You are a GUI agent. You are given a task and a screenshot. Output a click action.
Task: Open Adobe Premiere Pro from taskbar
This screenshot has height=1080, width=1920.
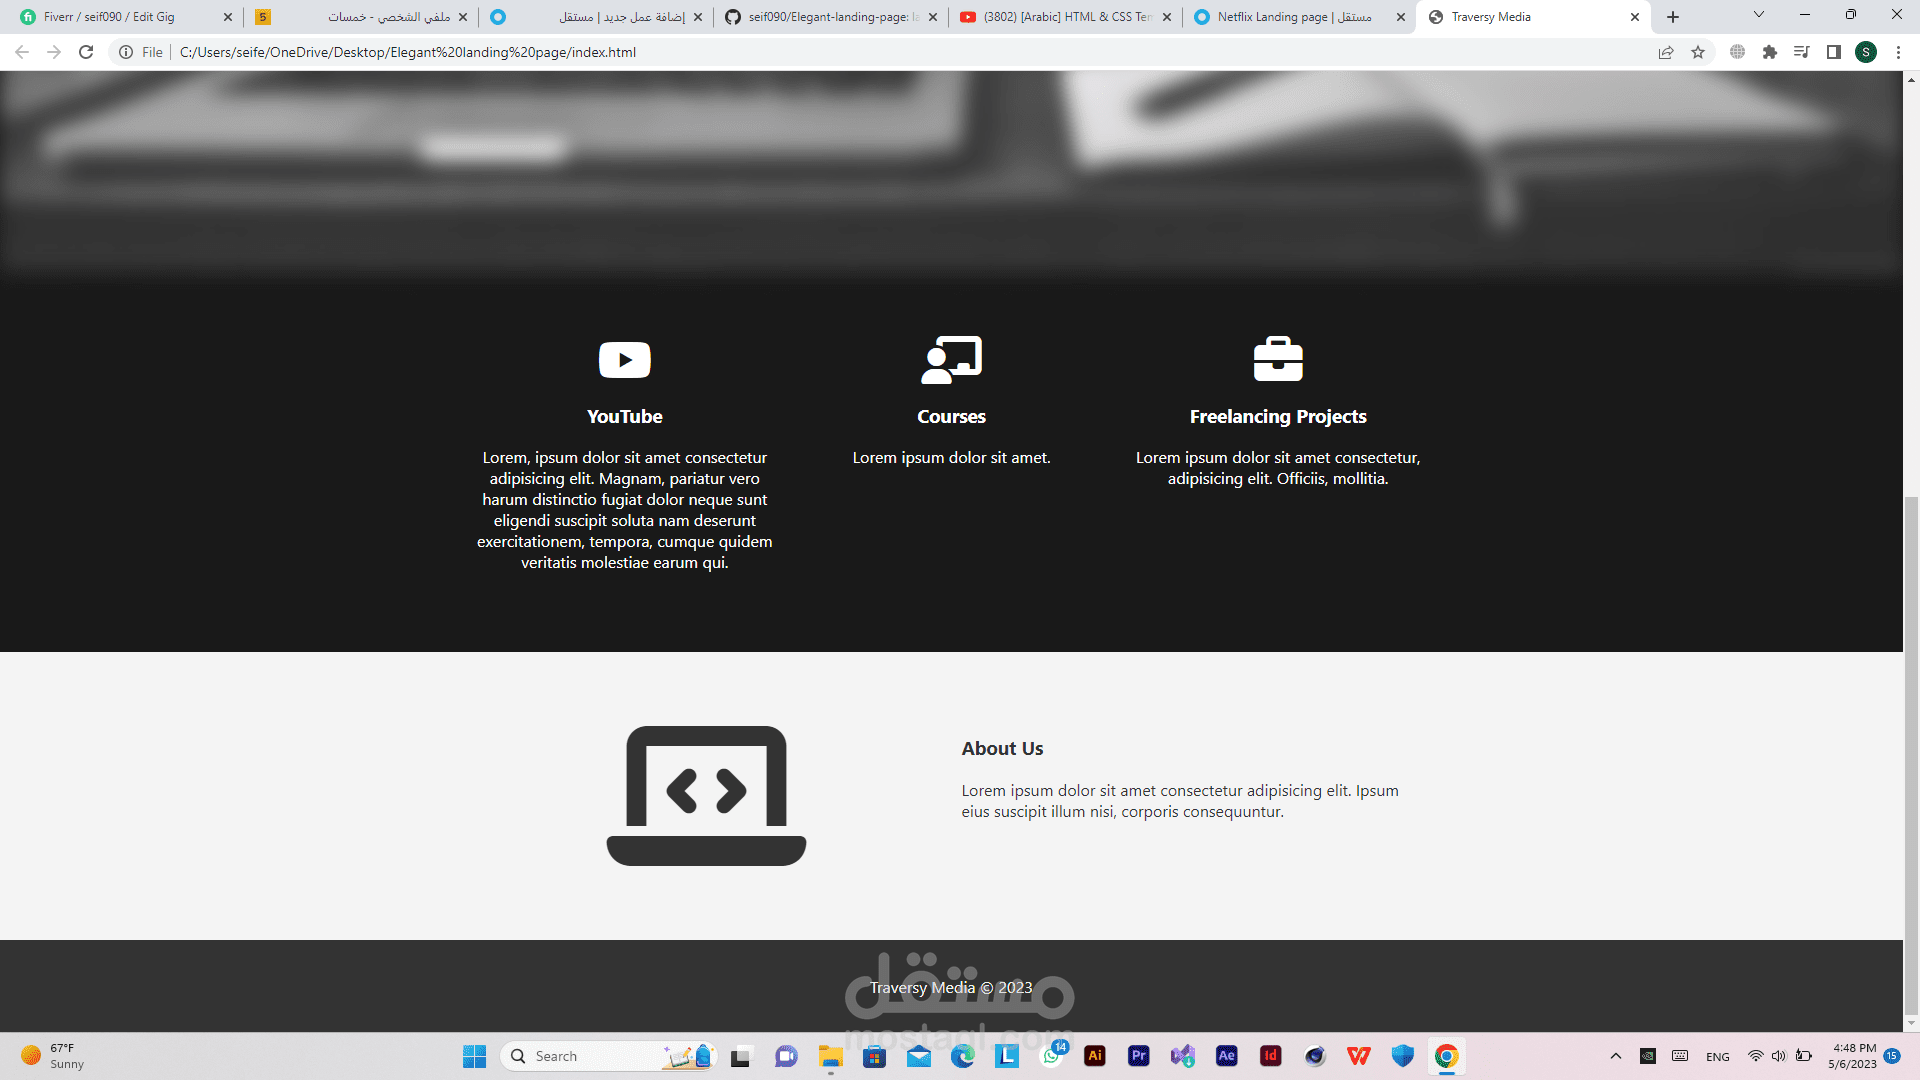tap(1139, 1056)
